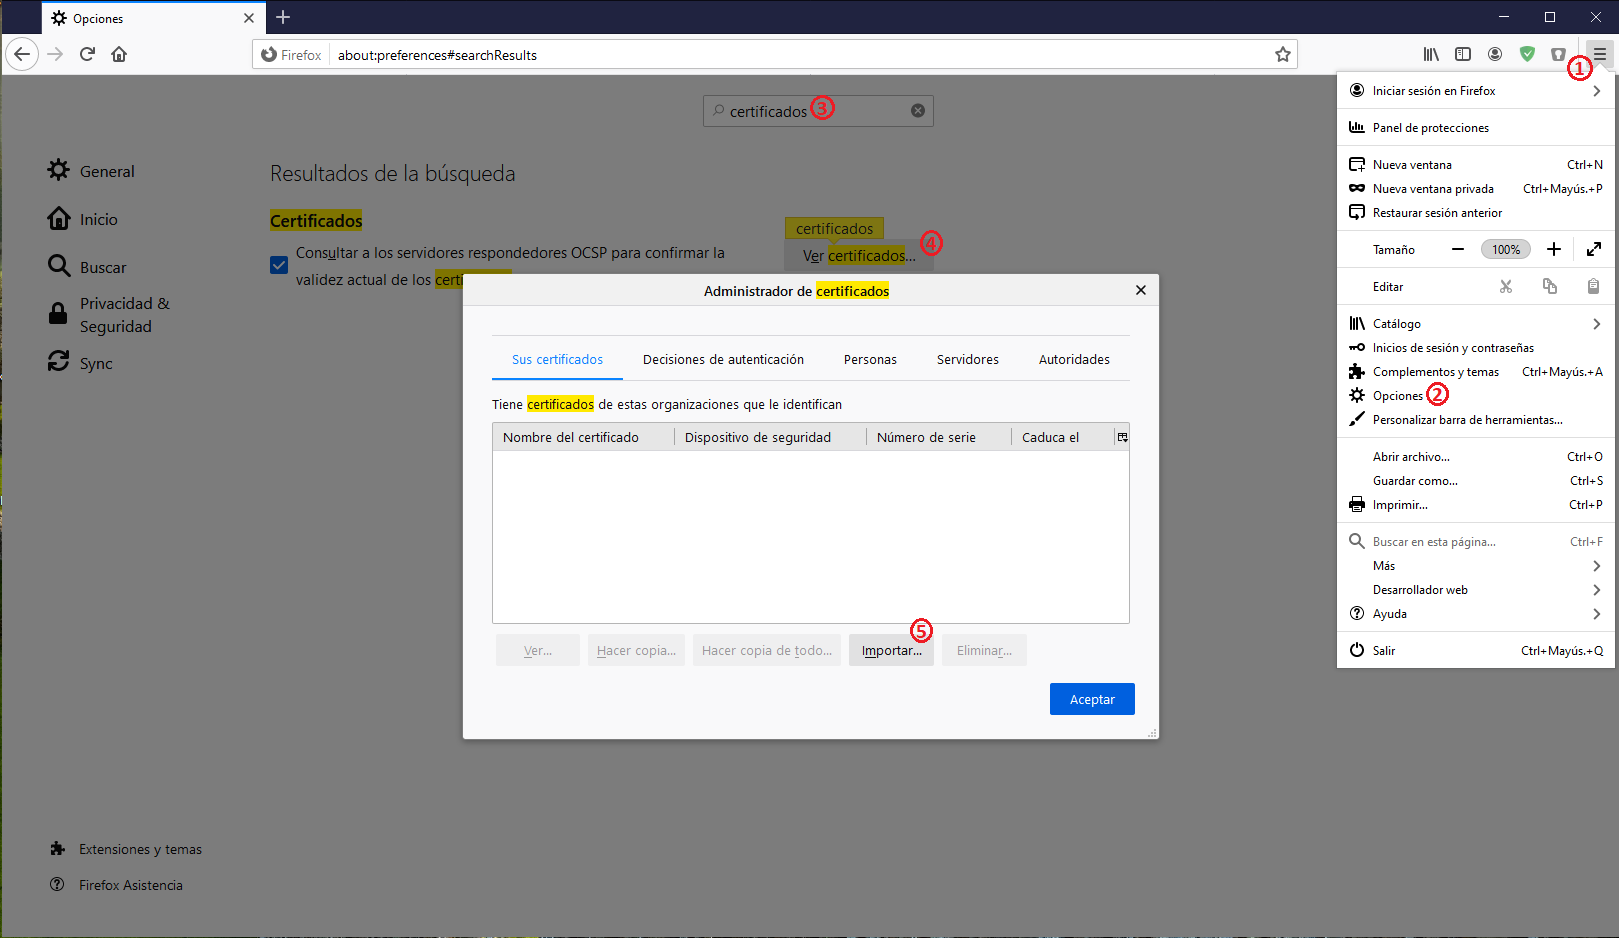Clear the certificados search field

pyautogui.click(x=918, y=111)
